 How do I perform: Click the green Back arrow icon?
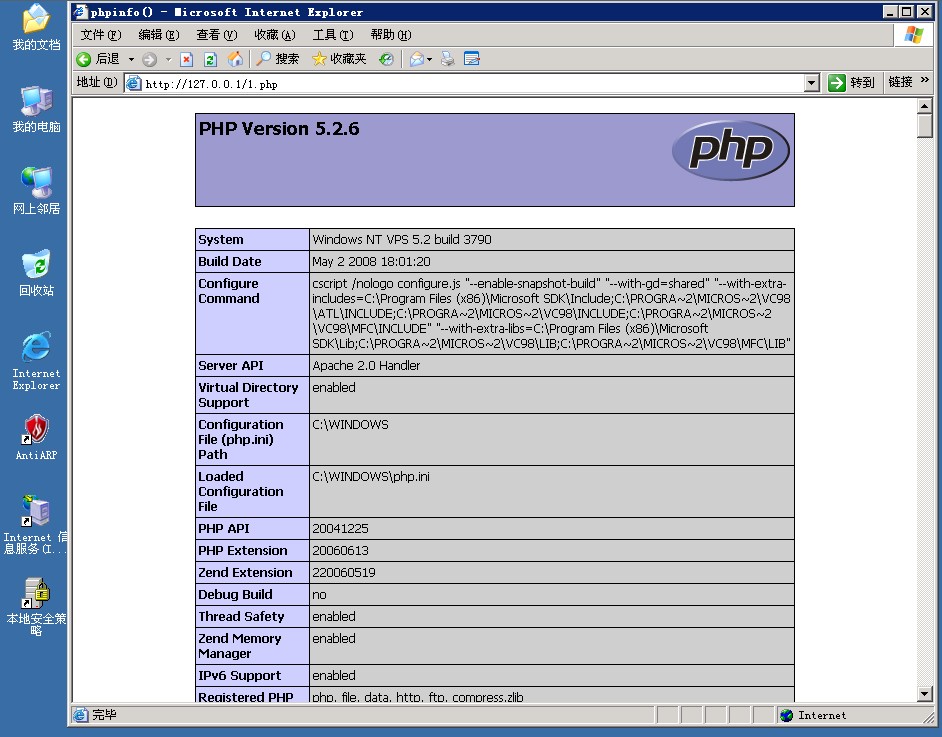pos(84,59)
